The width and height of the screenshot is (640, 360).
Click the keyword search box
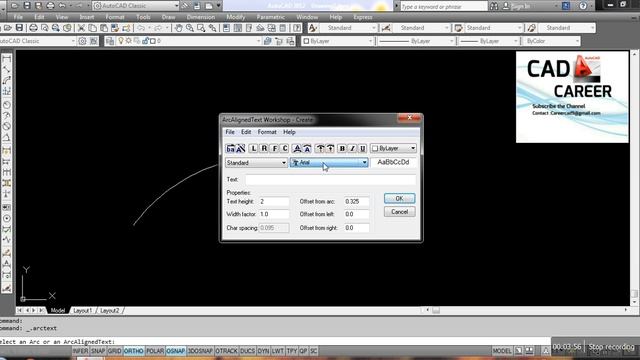click(x=443, y=6)
